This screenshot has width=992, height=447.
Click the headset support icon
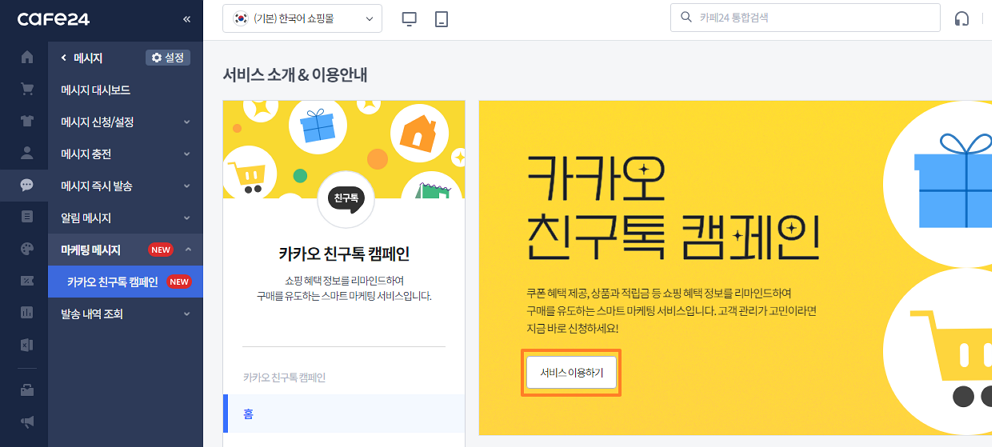[x=963, y=18]
